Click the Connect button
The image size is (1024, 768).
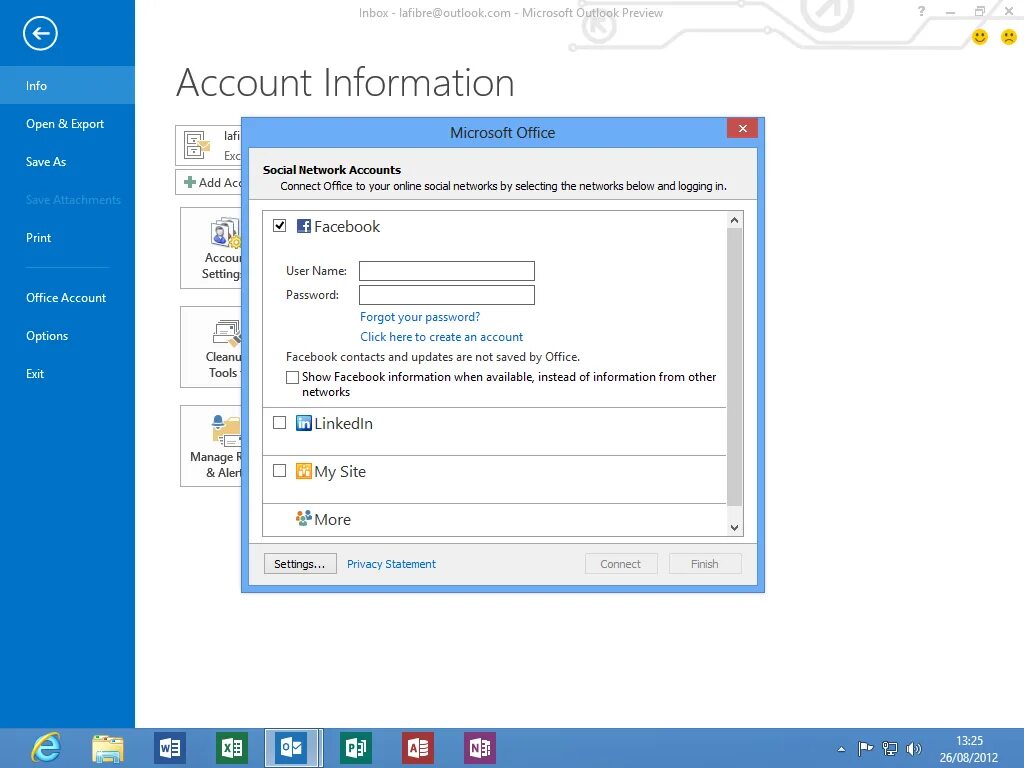coord(621,564)
